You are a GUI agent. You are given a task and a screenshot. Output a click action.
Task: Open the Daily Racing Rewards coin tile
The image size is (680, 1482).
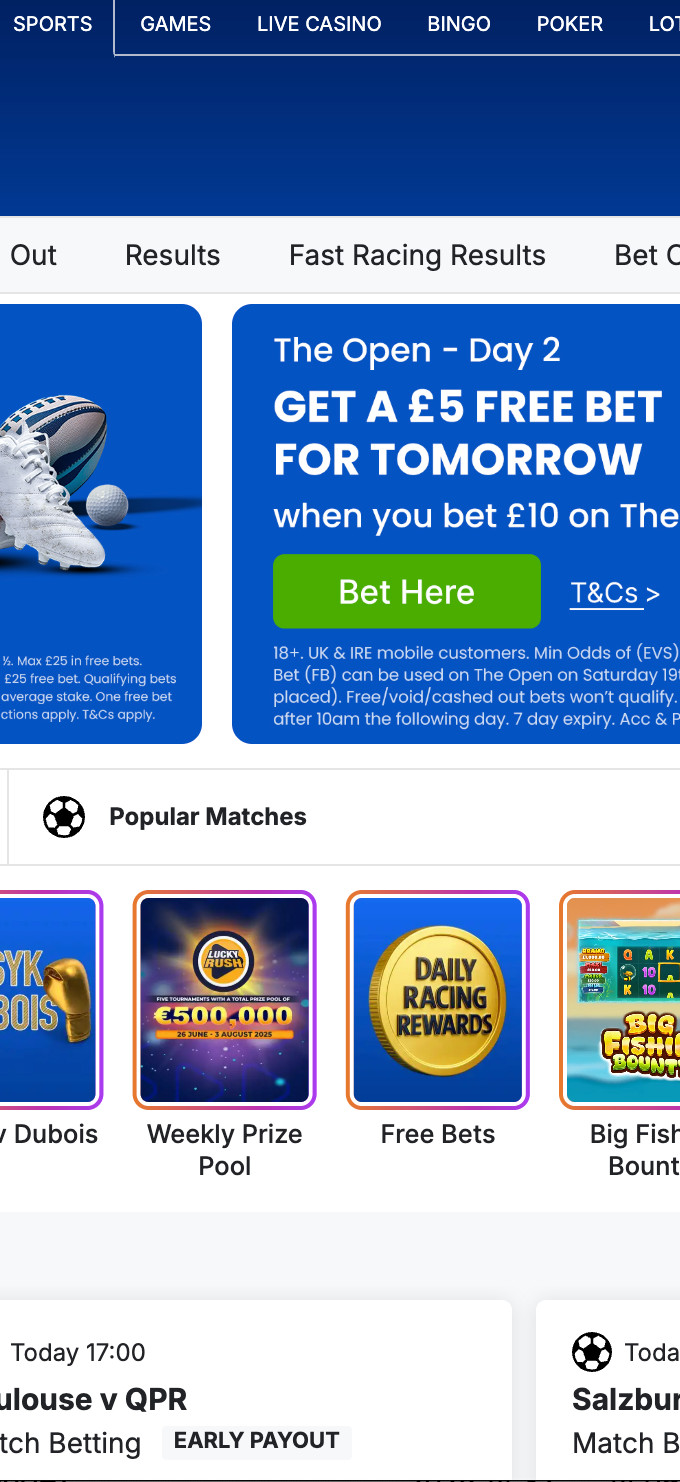tap(438, 1000)
